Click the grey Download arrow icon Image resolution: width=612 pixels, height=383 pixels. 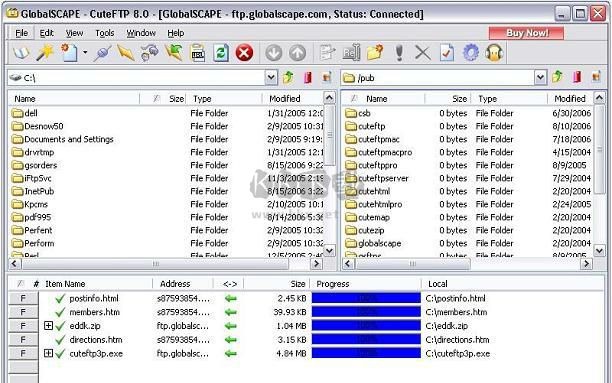pos(274,53)
